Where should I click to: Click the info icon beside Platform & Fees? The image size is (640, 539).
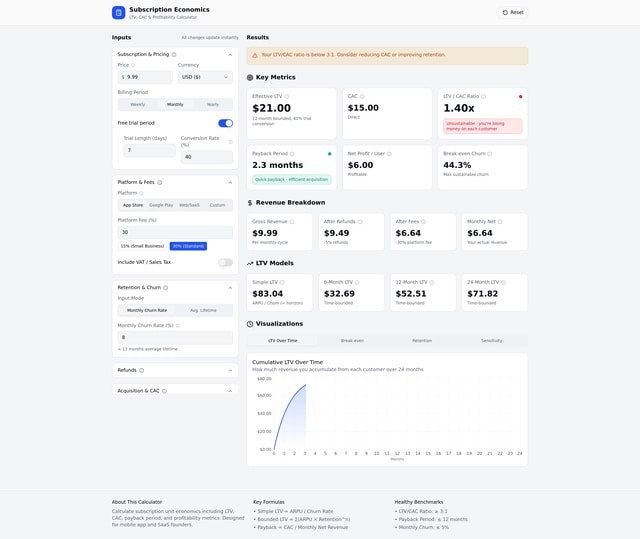tap(160, 182)
